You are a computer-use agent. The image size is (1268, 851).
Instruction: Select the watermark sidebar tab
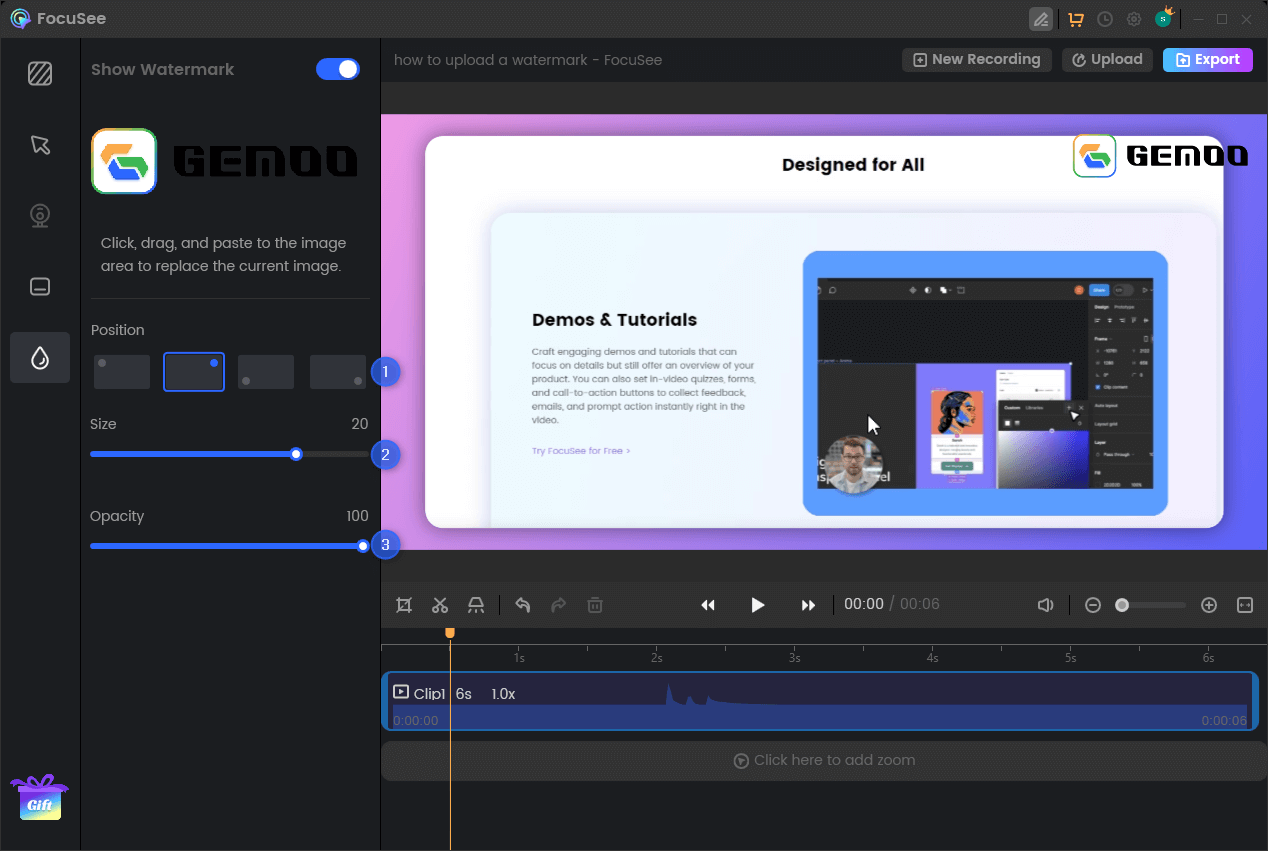(40, 358)
